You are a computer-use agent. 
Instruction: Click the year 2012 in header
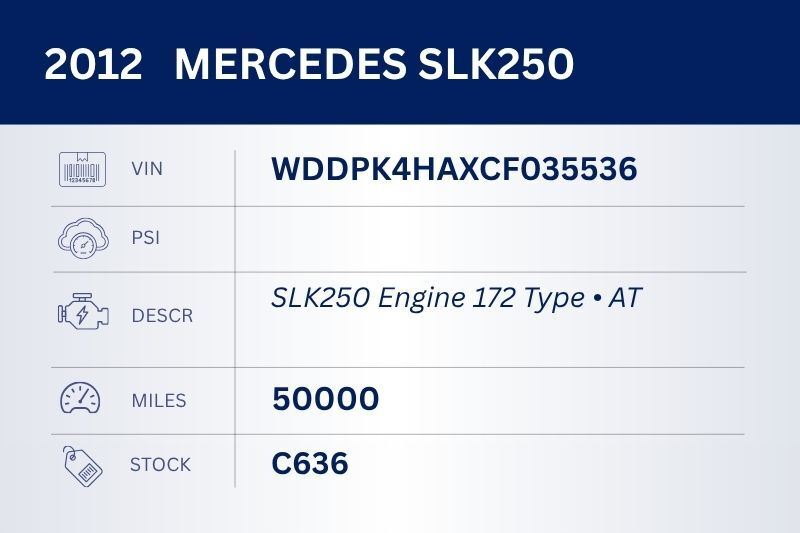pos(93,65)
